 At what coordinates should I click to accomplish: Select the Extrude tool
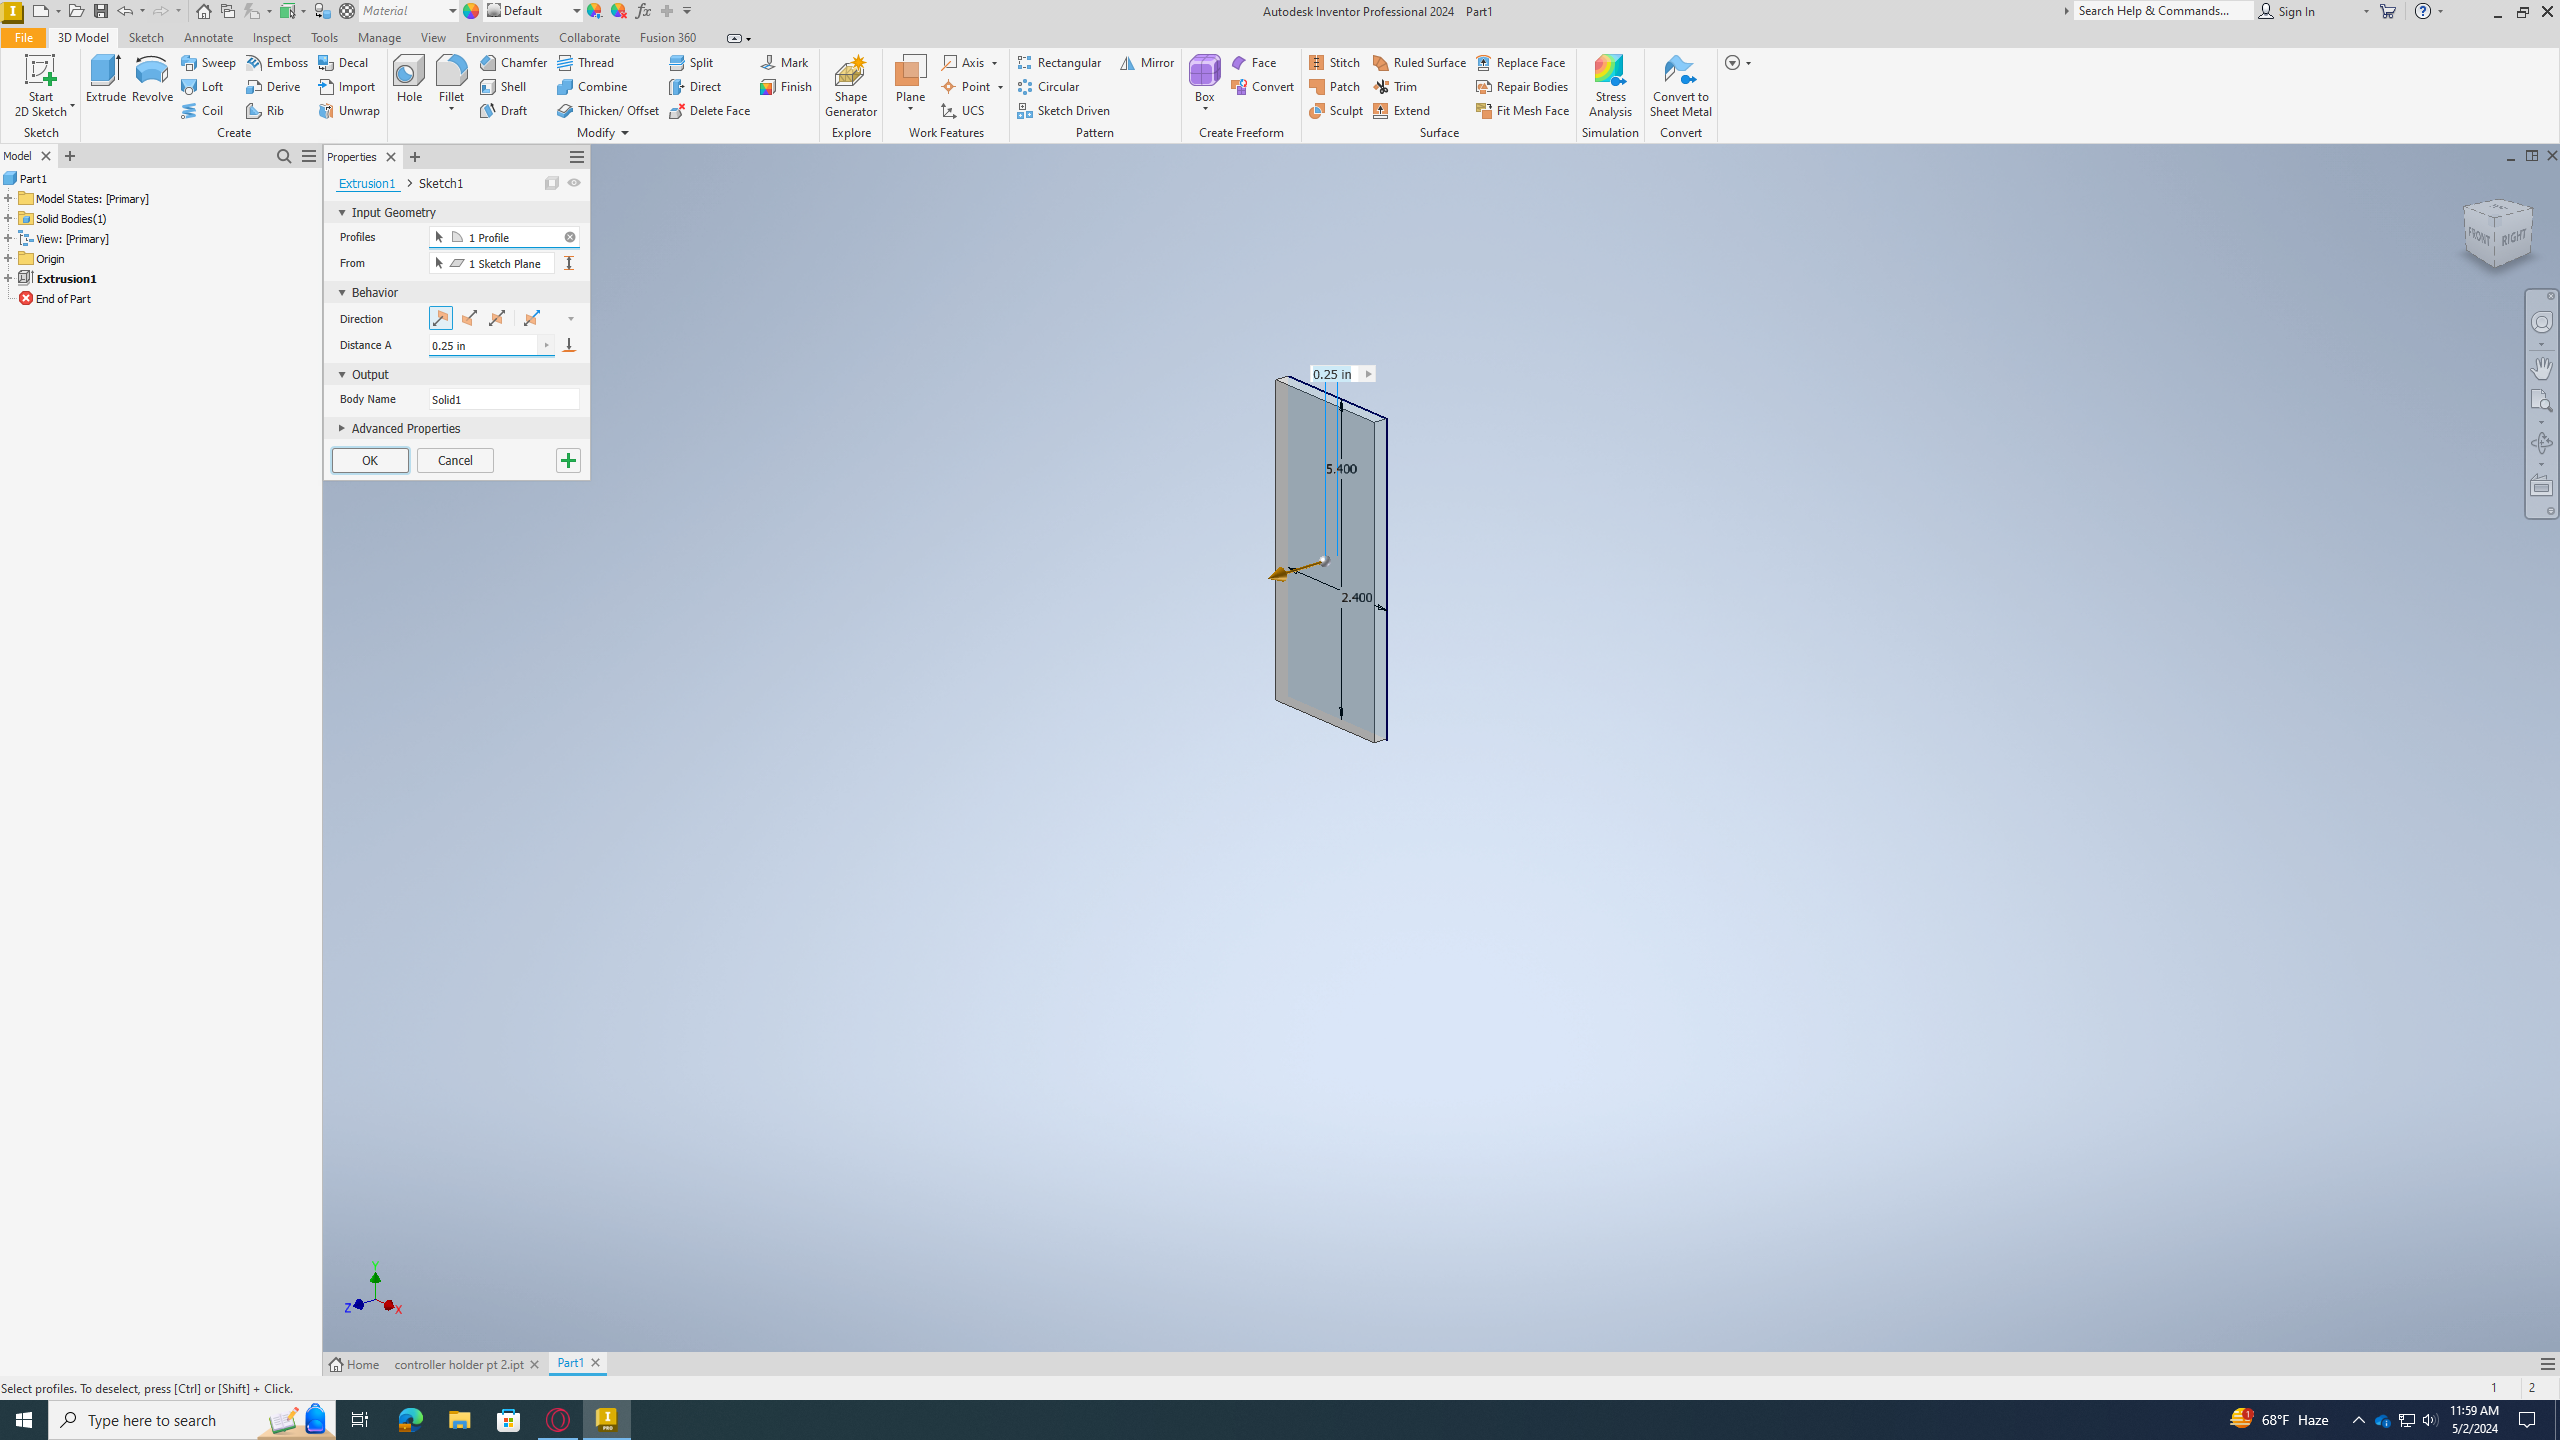[x=105, y=79]
